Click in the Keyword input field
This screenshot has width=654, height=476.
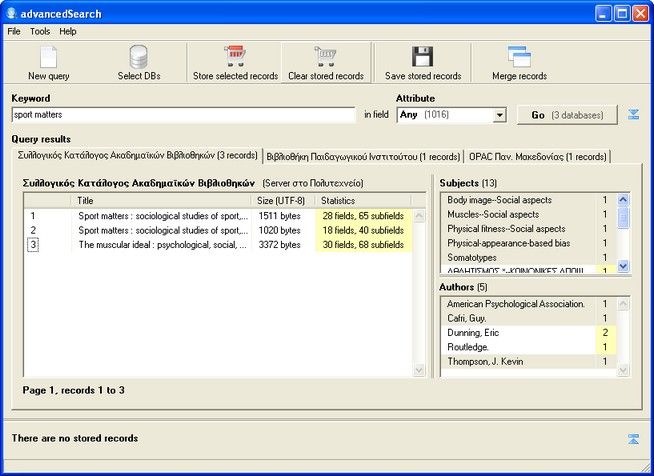(x=183, y=115)
